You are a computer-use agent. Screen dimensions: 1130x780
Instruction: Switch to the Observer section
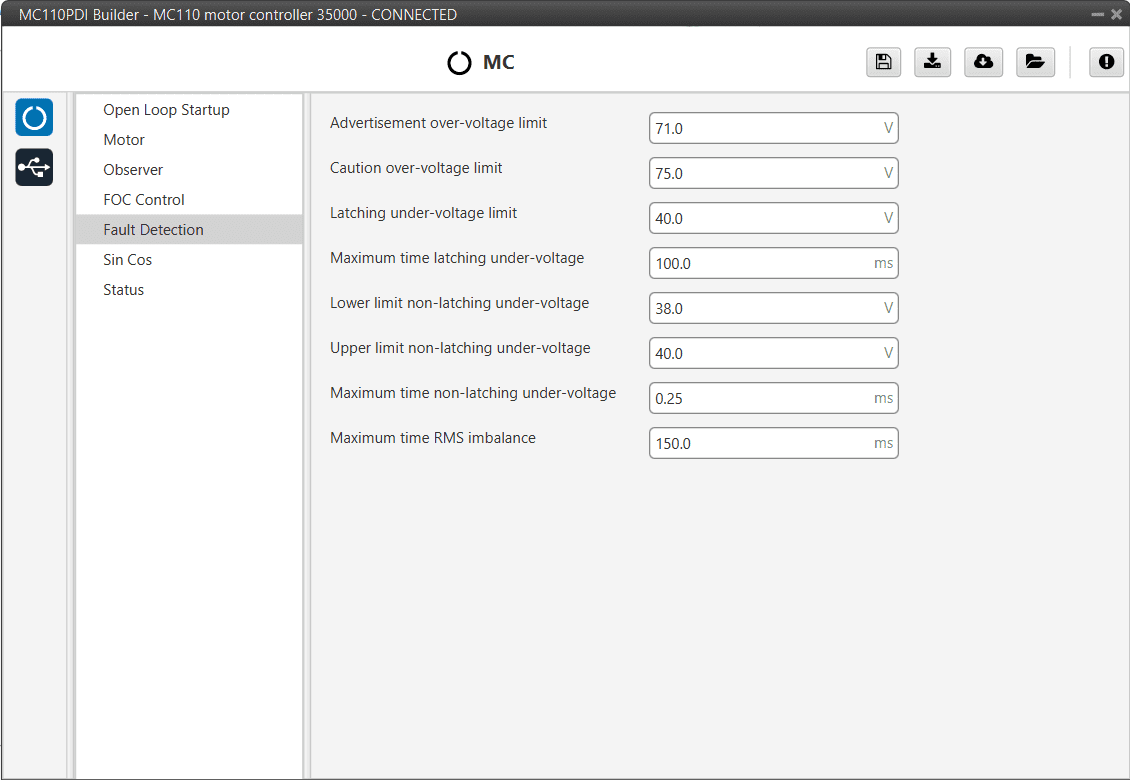pos(189,169)
